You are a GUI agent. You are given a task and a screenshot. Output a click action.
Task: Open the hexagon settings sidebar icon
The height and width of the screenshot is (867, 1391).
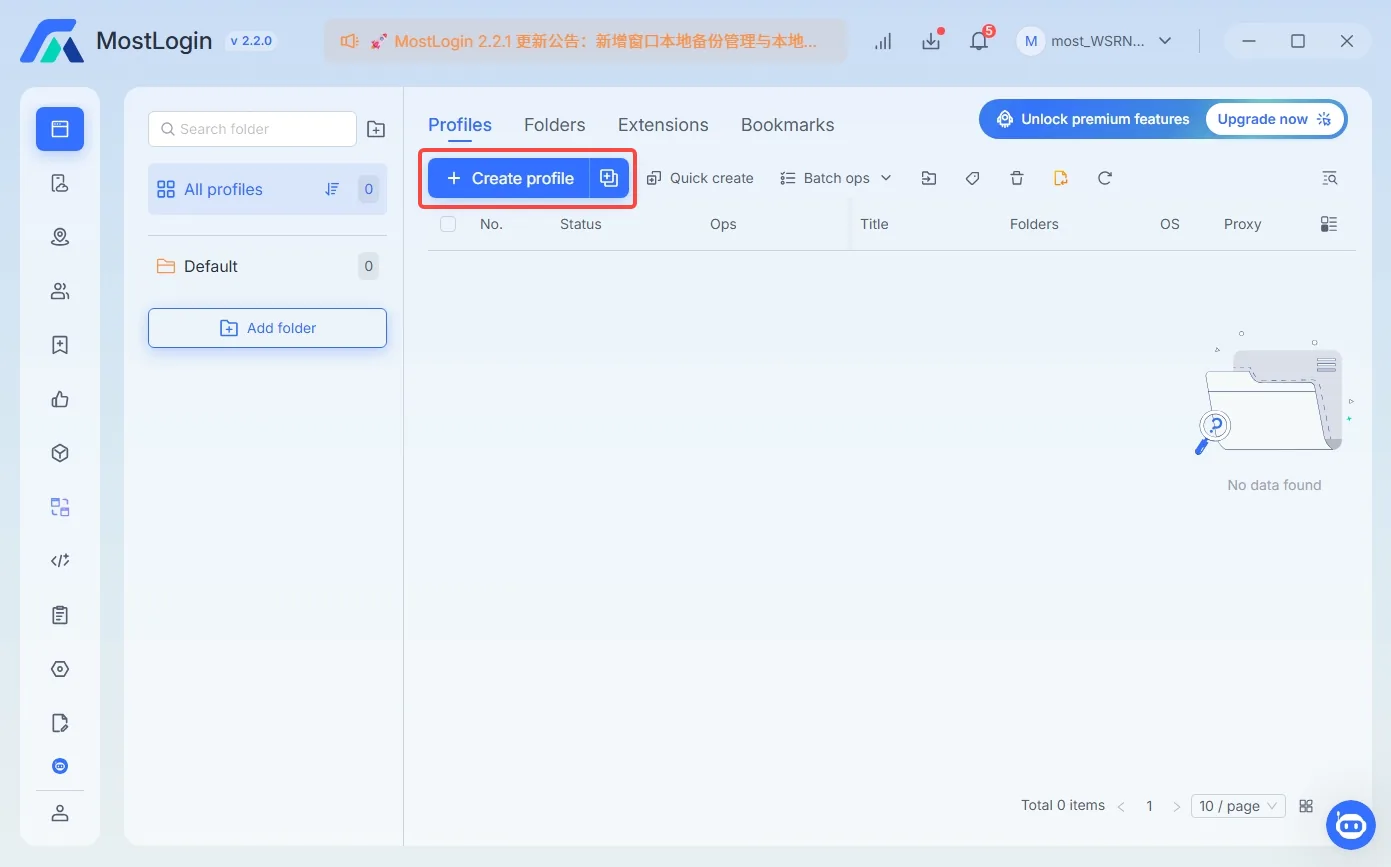60,669
